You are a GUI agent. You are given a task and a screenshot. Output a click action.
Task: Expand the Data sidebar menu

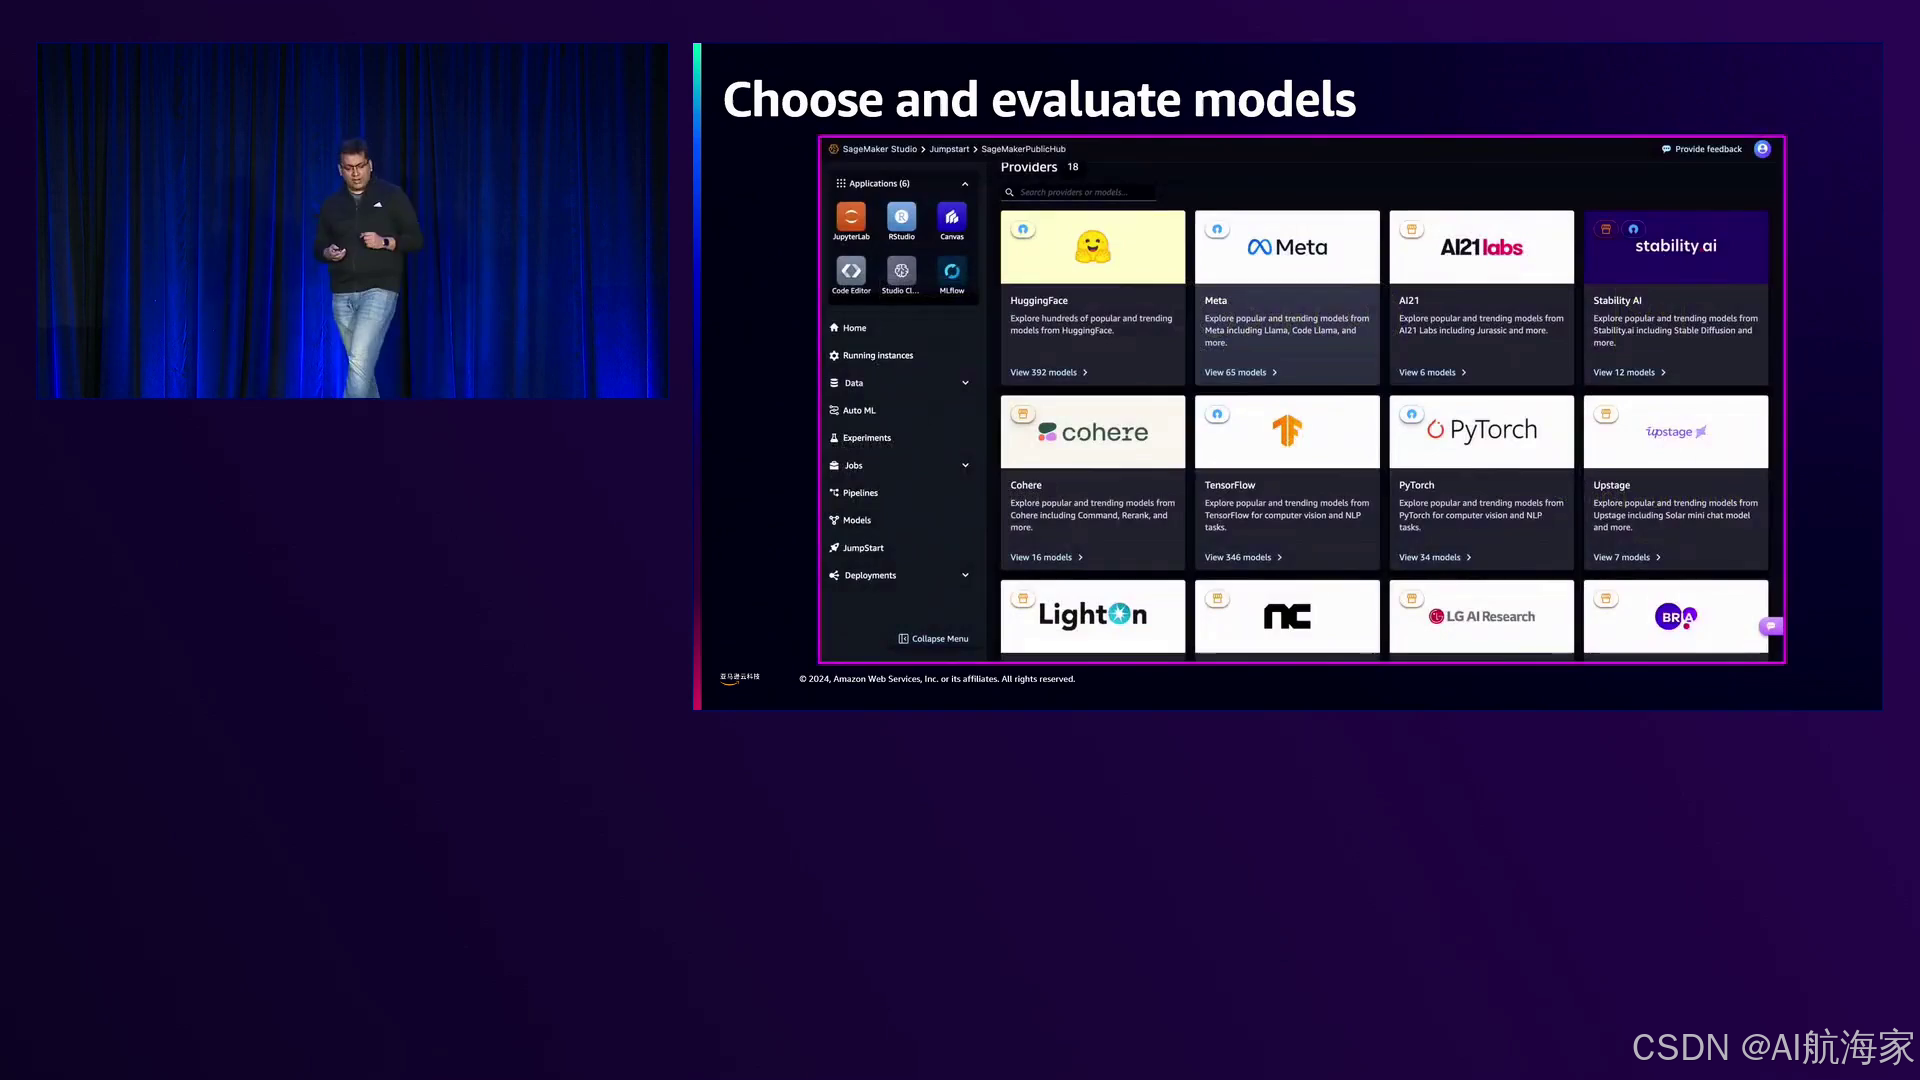[x=965, y=383]
